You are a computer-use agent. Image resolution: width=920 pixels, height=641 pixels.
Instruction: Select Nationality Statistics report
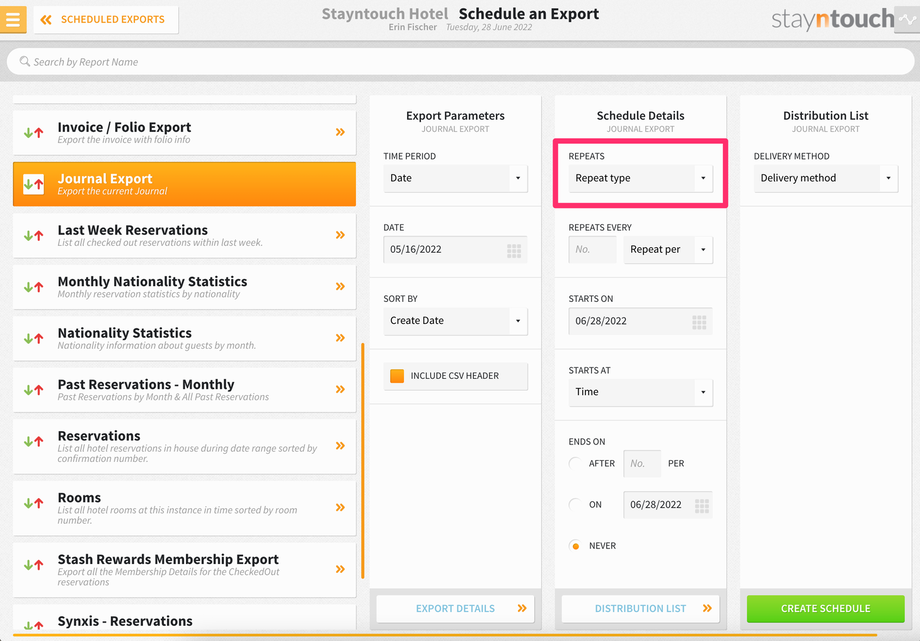coord(184,338)
